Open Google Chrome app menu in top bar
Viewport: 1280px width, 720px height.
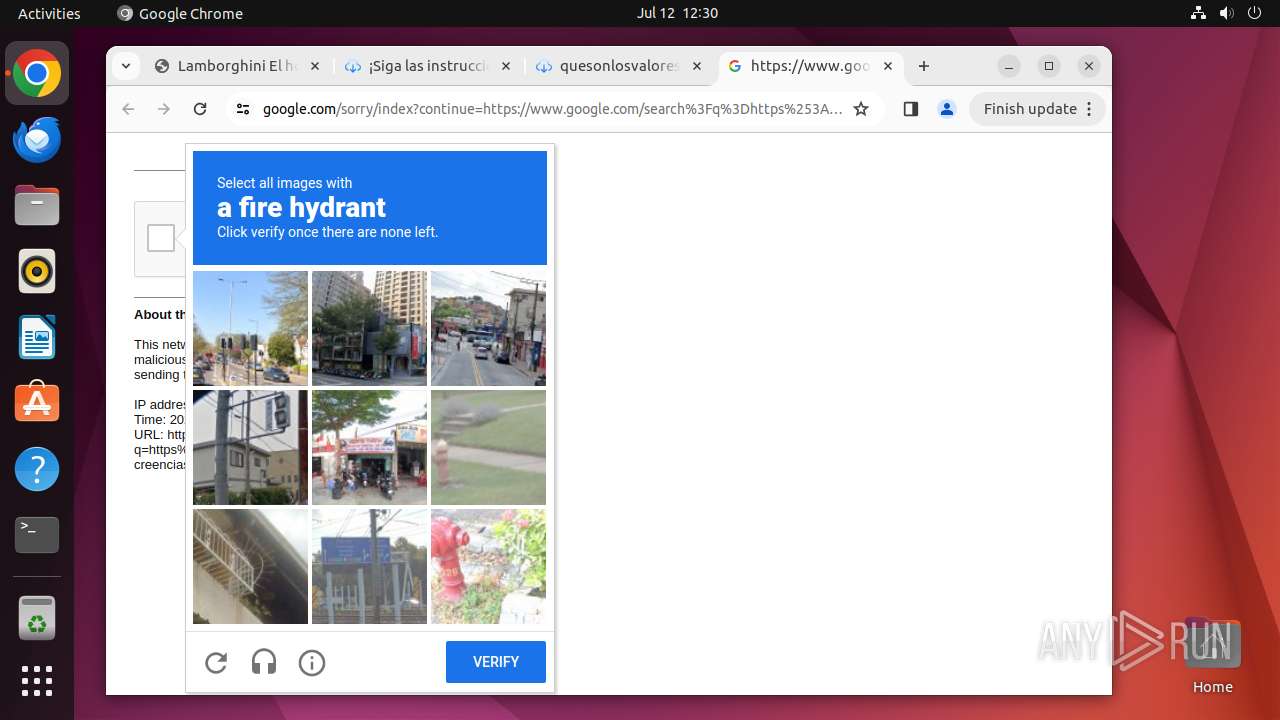click(180, 13)
